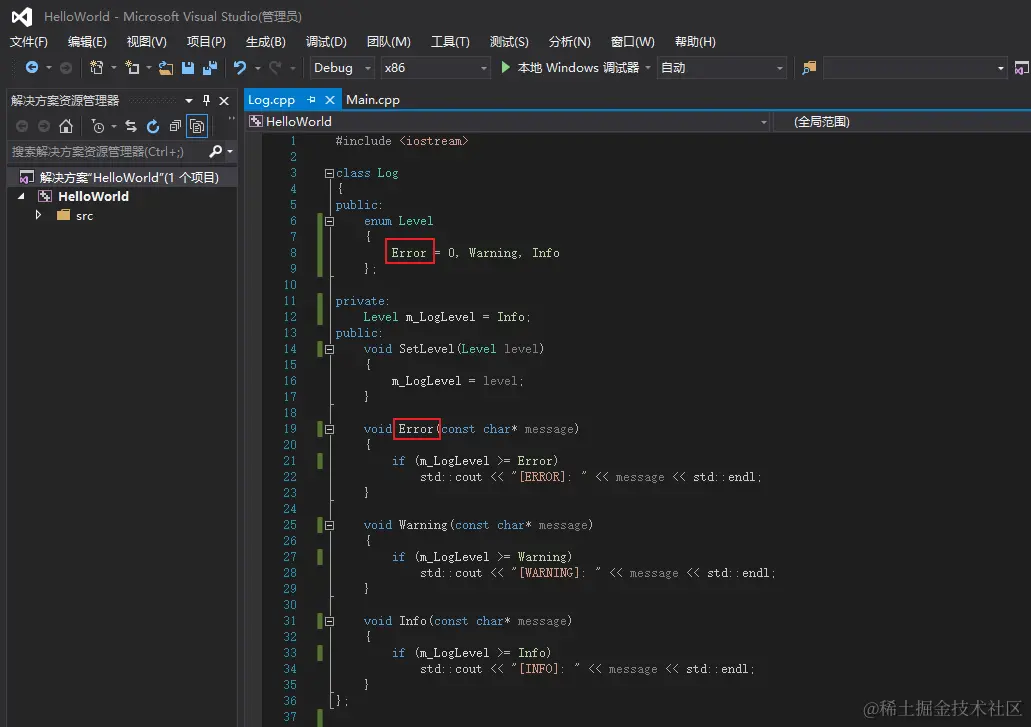The height and width of the screenshot is (727, 1031).
Task: Click the Save All icon
Action: (210, 68)
